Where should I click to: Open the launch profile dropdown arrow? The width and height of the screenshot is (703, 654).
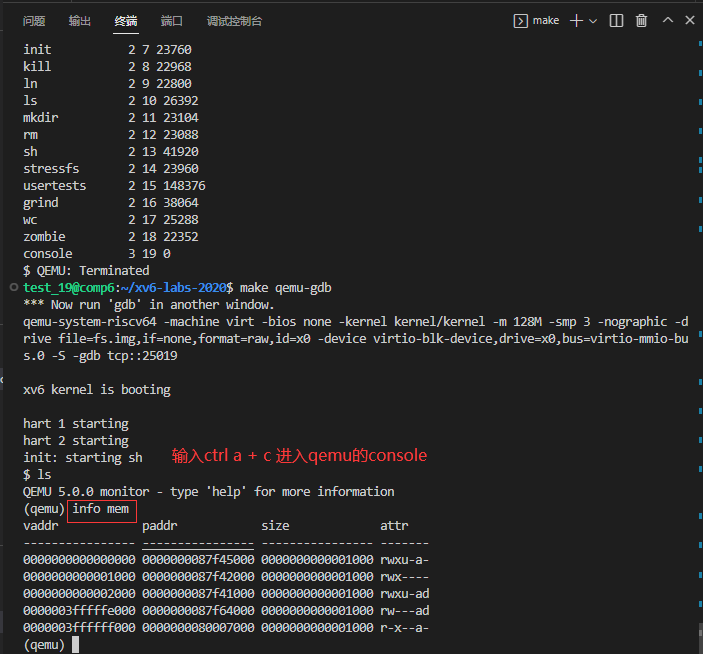point(593,20)
